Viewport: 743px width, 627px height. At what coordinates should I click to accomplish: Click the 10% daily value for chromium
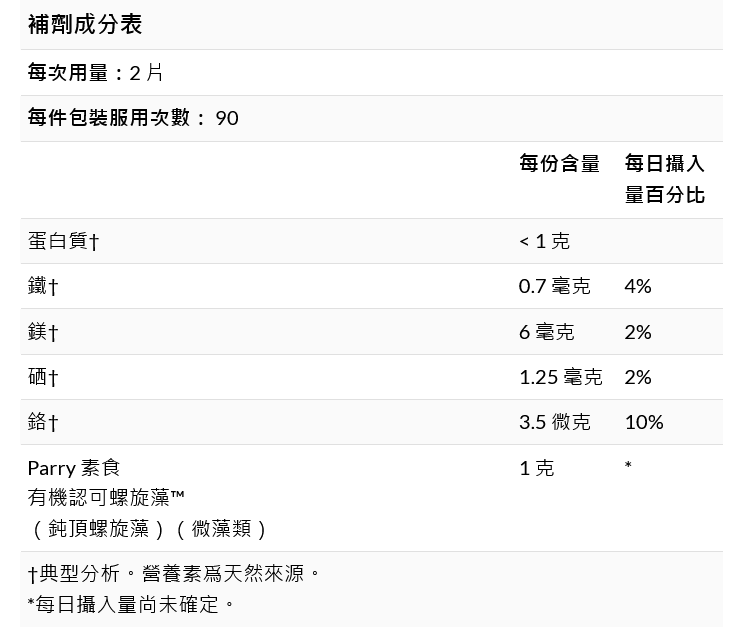(x=643, y=422)
